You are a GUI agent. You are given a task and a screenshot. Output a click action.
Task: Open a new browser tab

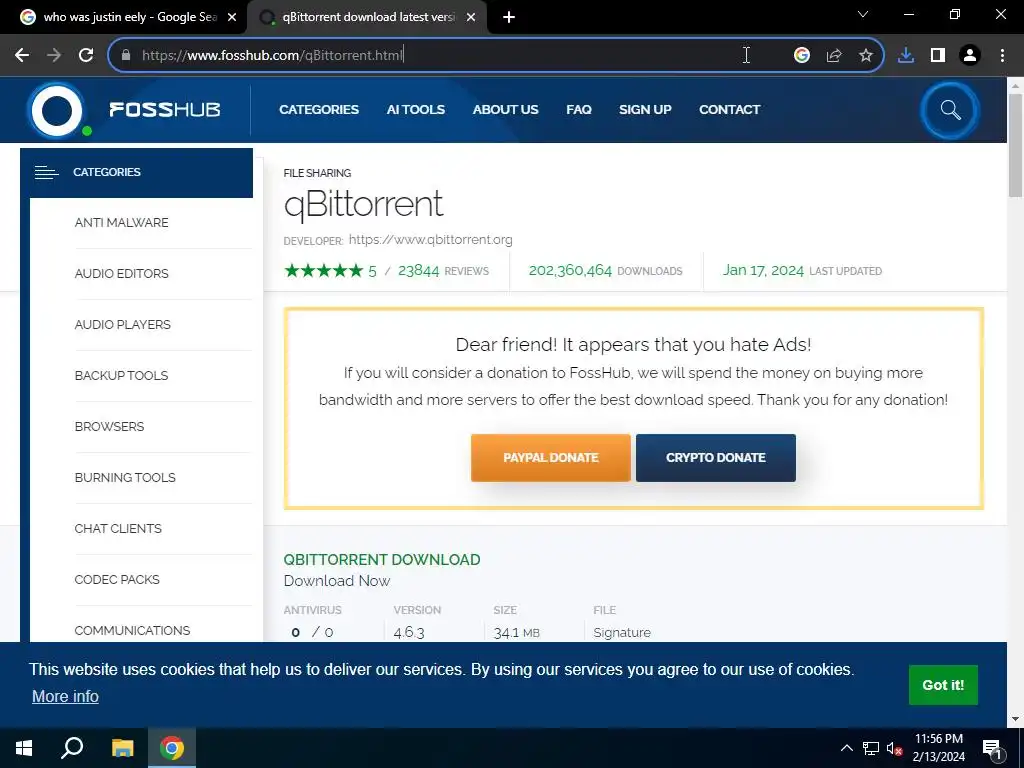click(509, 17)
